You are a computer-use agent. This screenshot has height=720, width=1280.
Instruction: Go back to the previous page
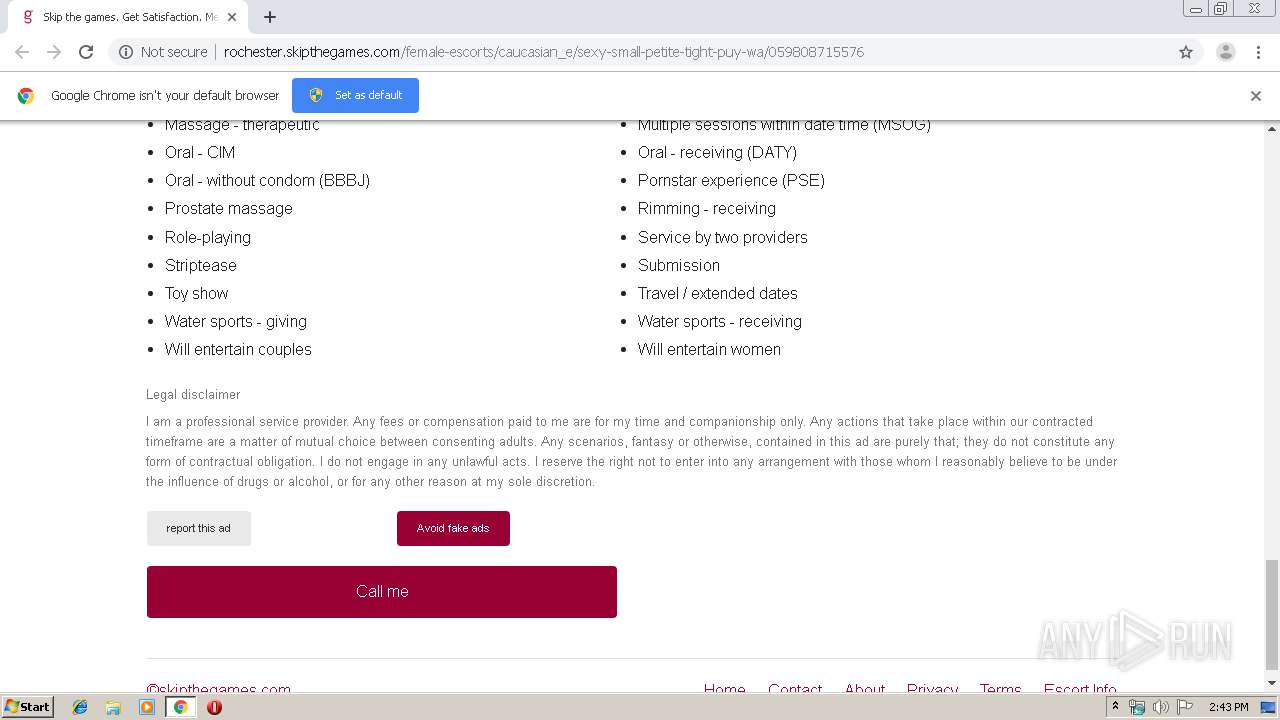[22, 52]
